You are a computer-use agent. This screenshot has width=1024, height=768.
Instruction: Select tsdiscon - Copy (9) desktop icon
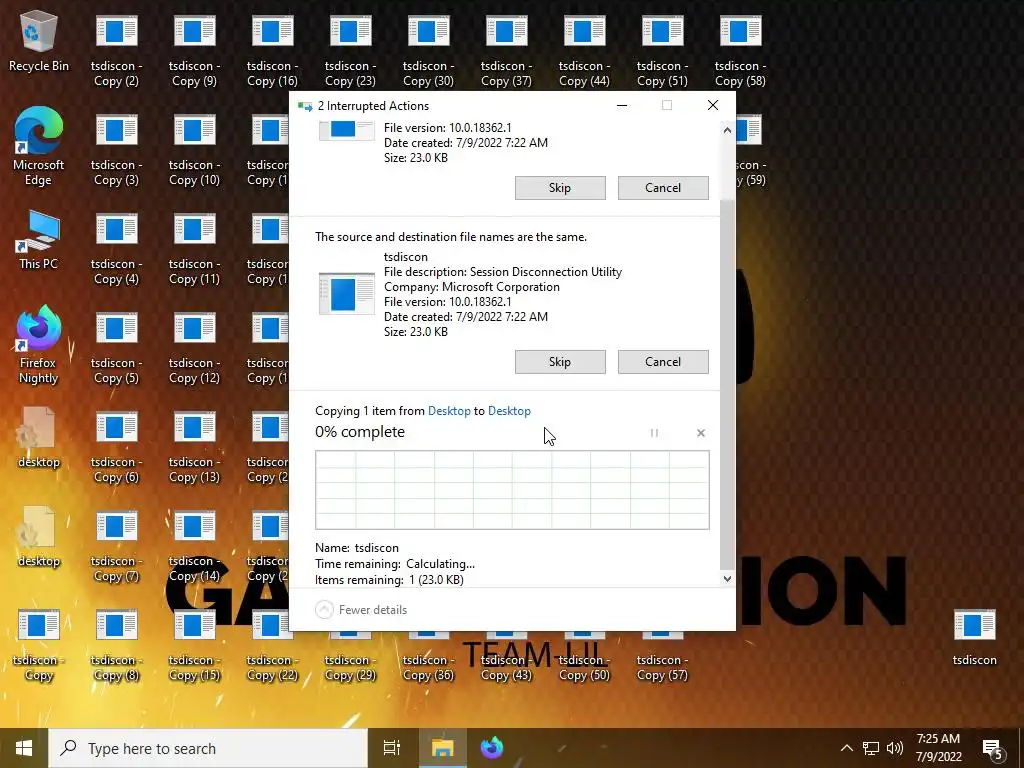point(194,52)
